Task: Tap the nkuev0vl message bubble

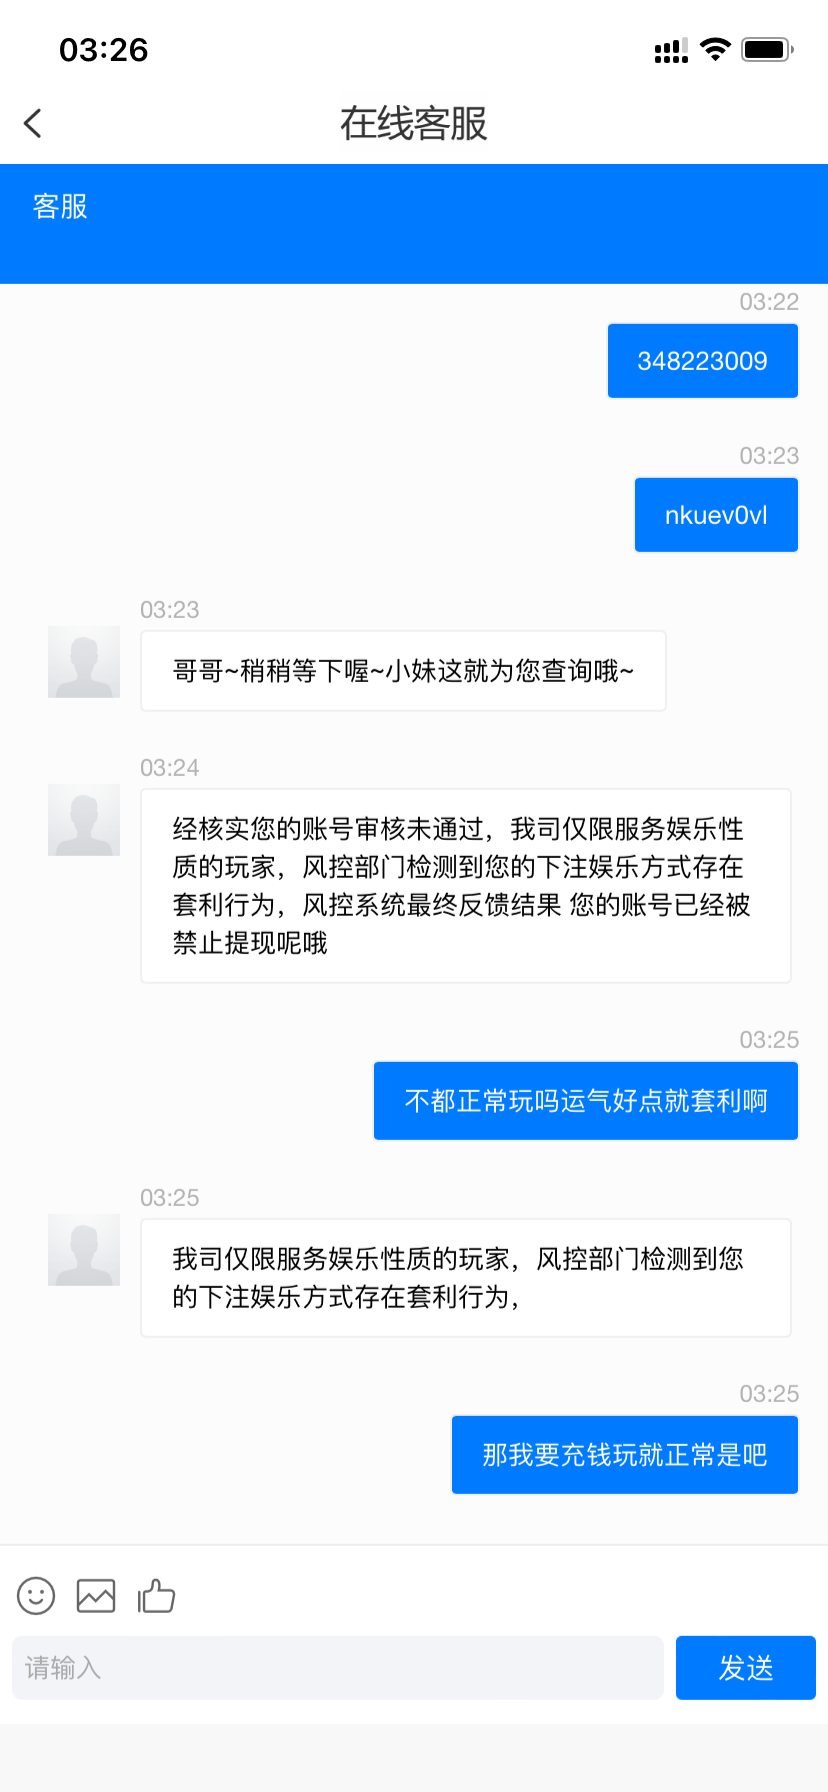Action: tap(716, 515)
